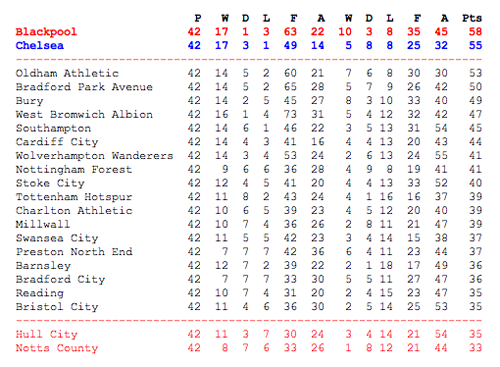Viewport: 500px width, 367px height.
Task: Click Blackpool's 58 points value
Action: click(x=475, y=32)
